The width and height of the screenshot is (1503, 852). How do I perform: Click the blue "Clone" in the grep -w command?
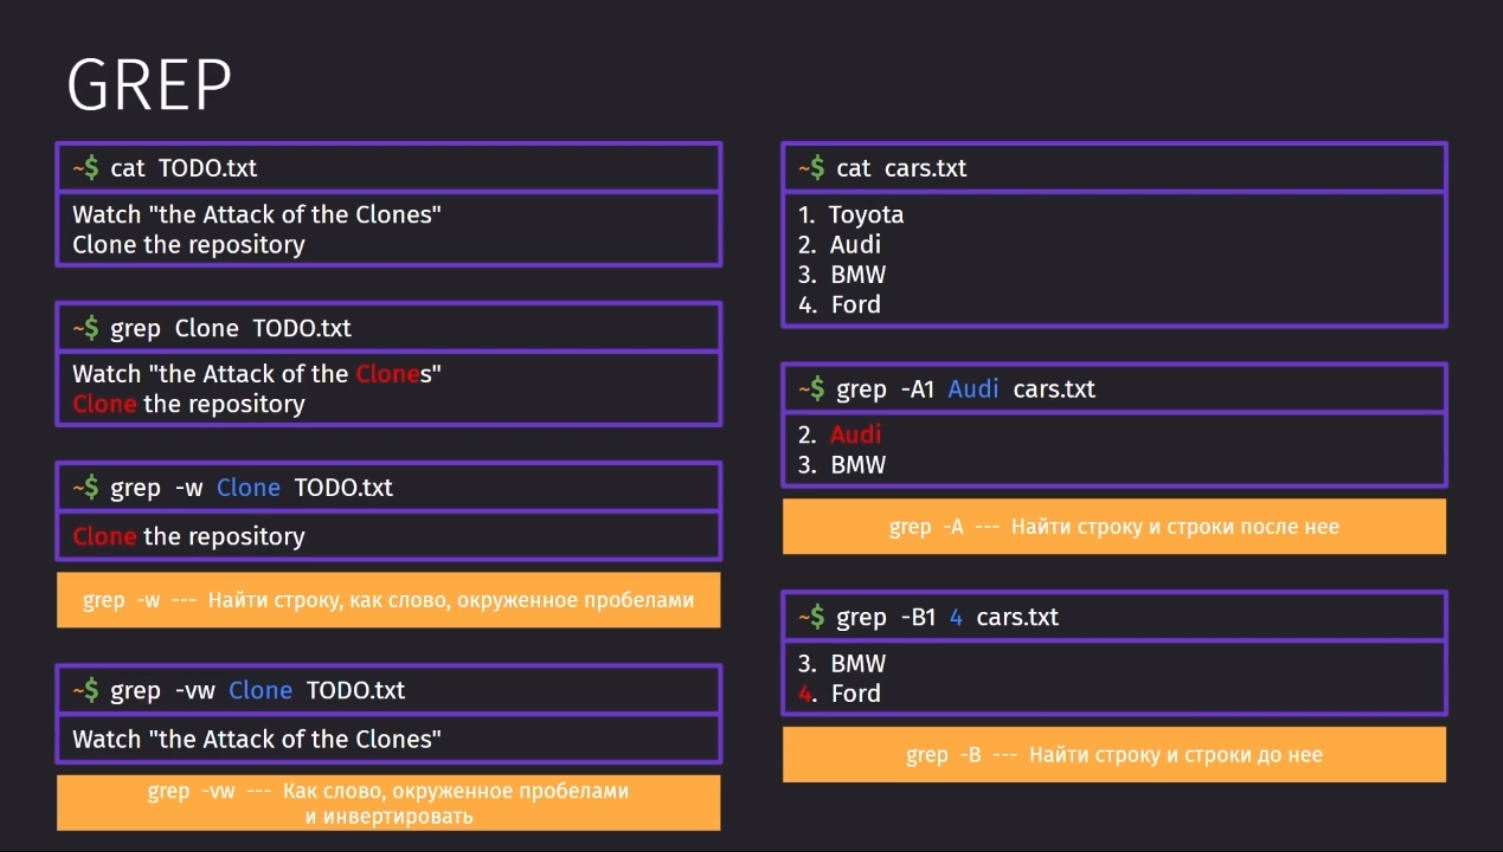coord(248,487)
